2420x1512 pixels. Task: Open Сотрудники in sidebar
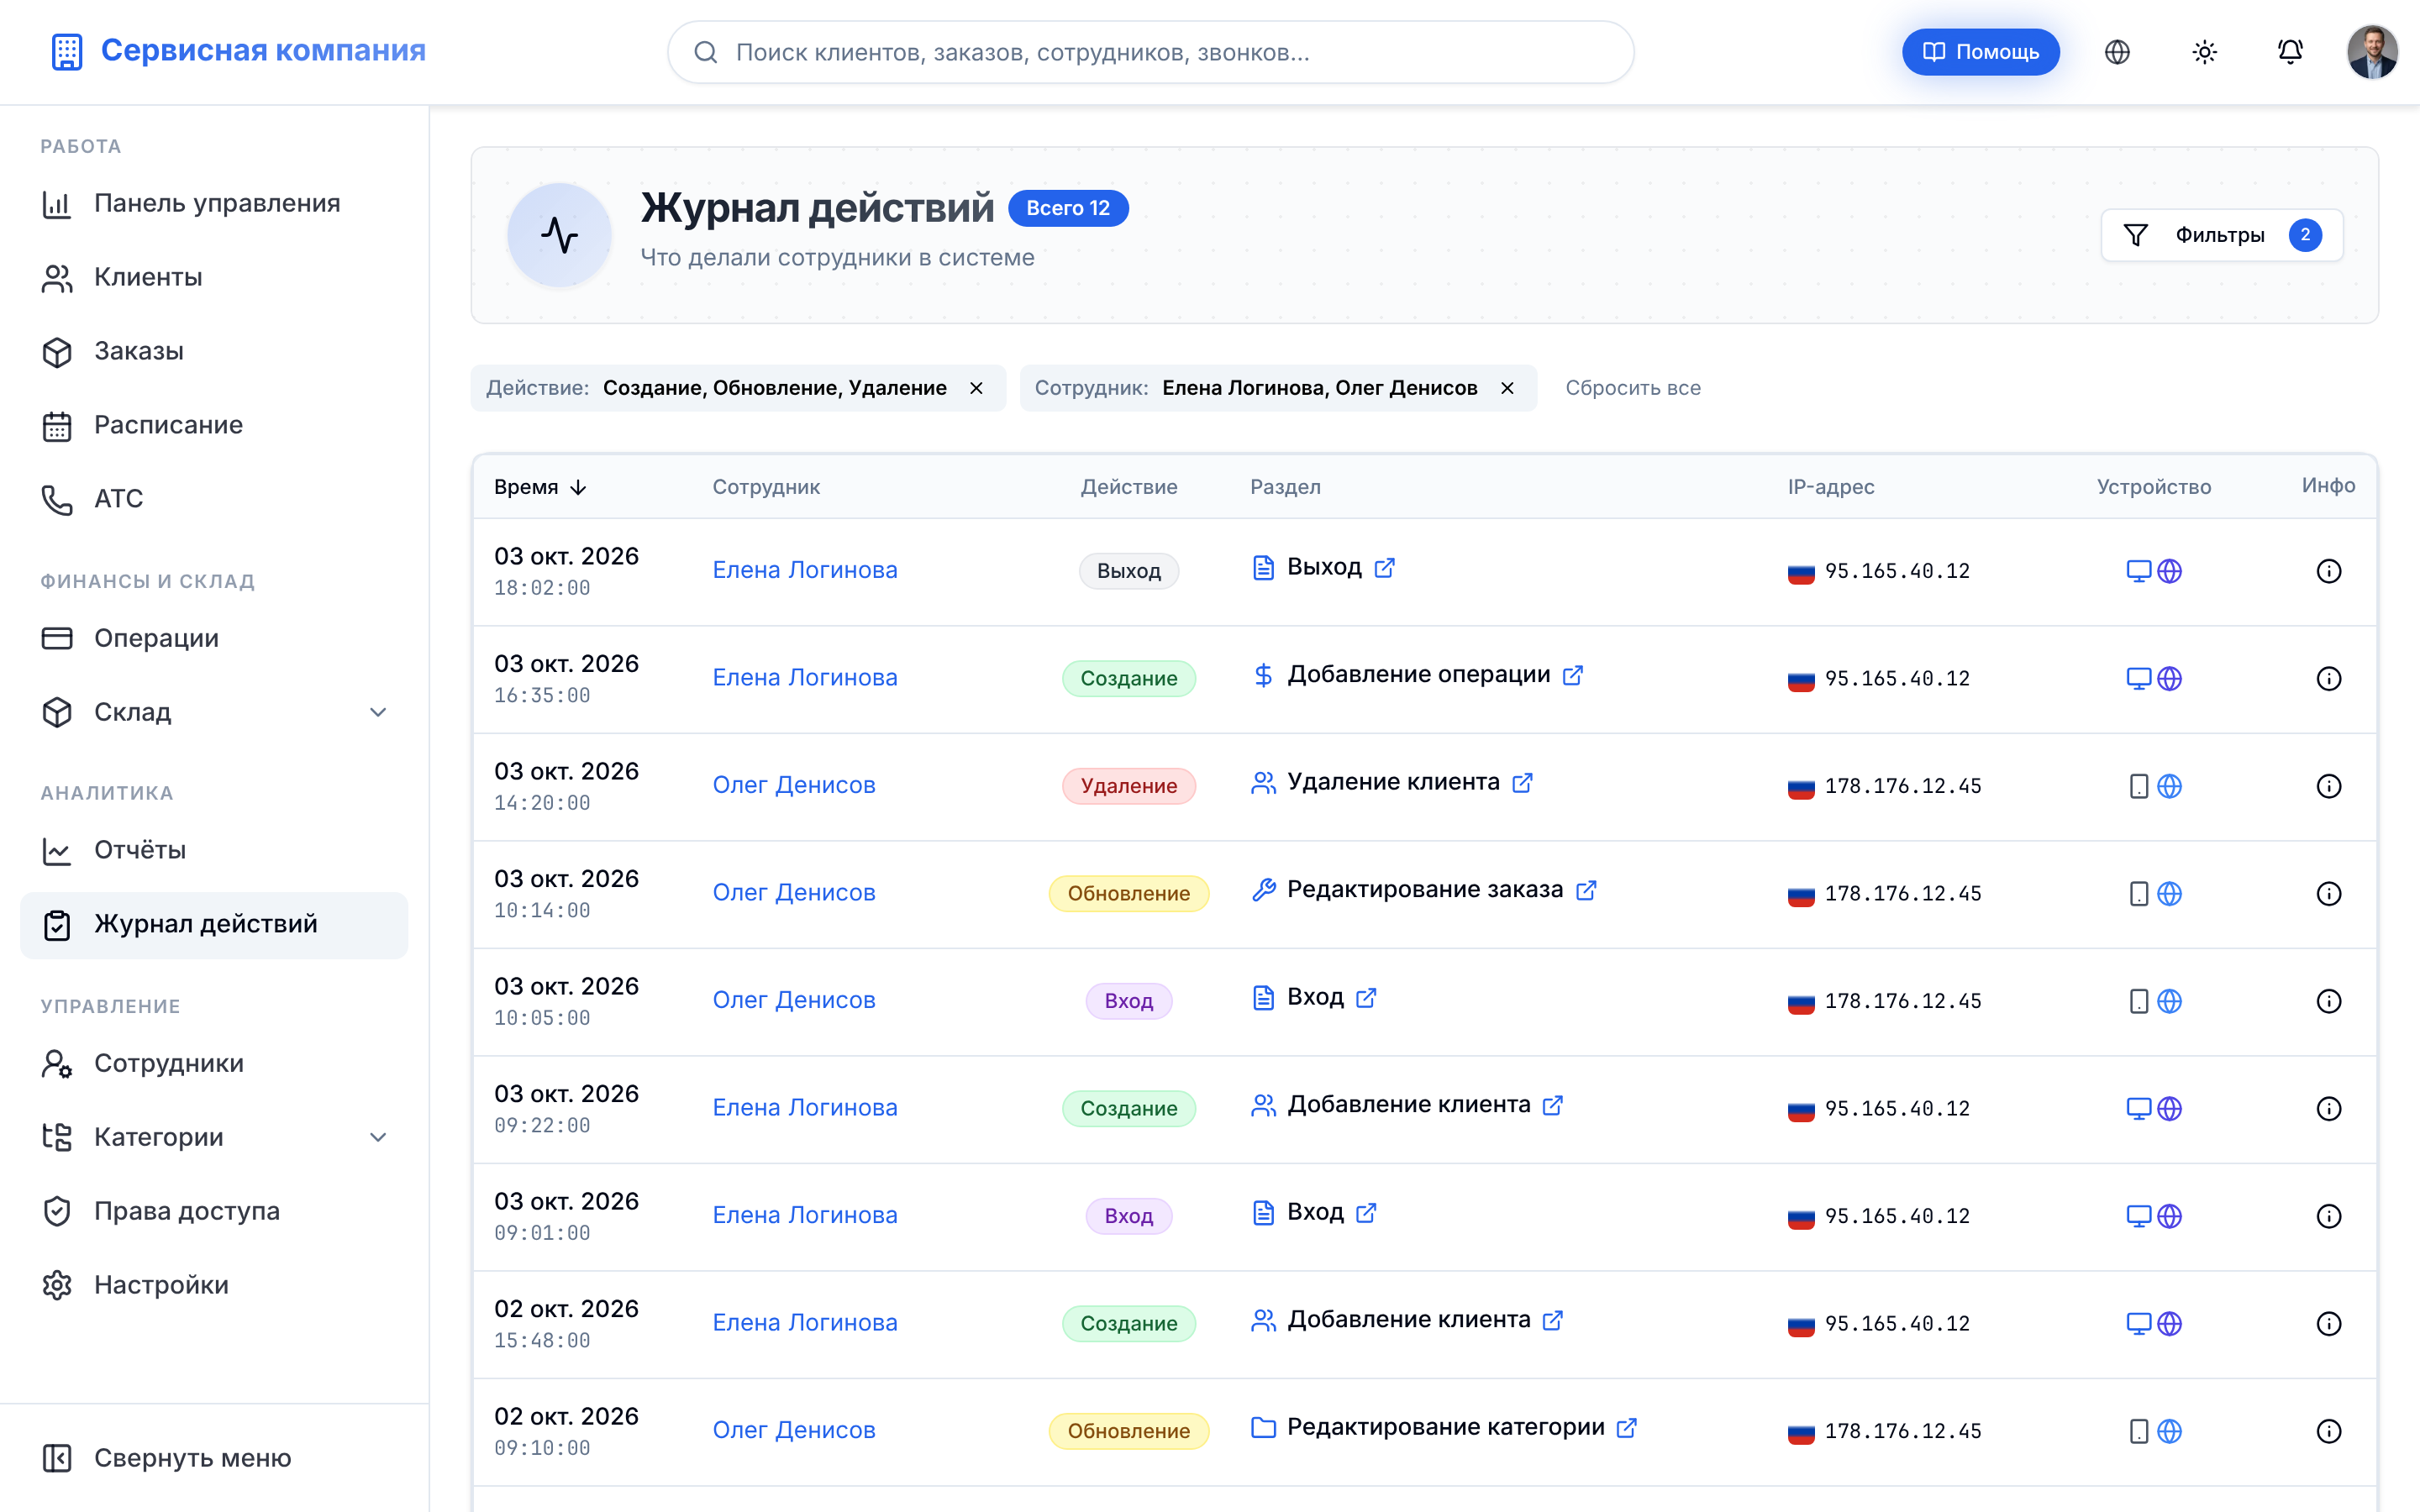point(214,1063)
